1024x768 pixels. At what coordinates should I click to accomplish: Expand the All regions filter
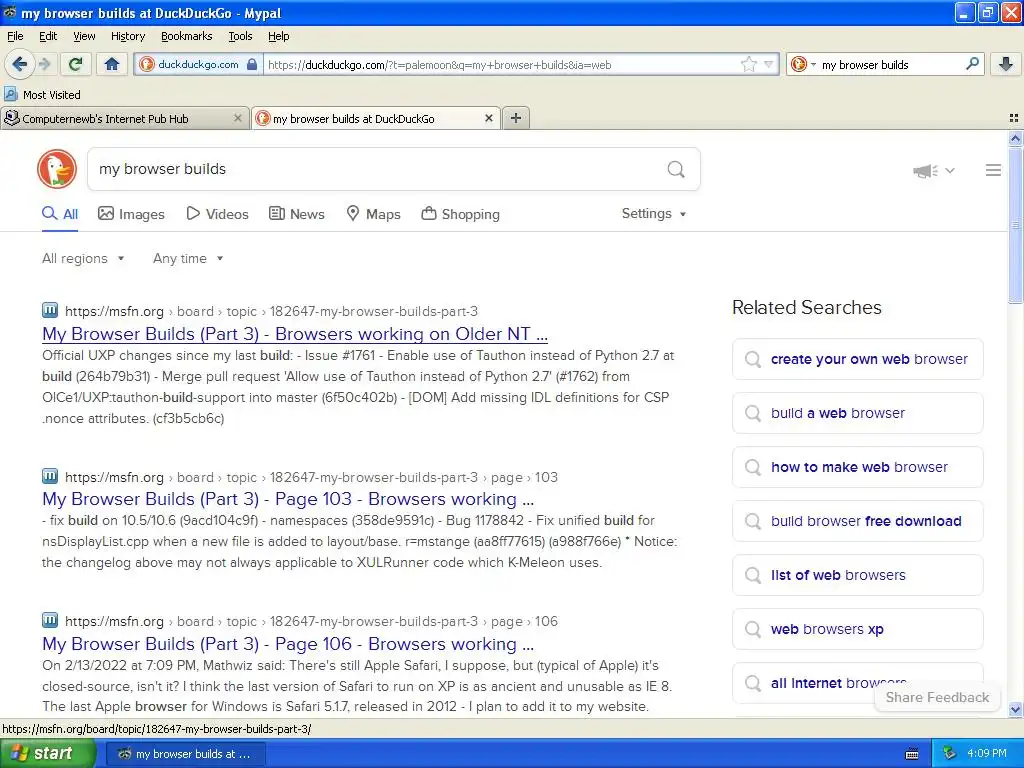point(83,259)
